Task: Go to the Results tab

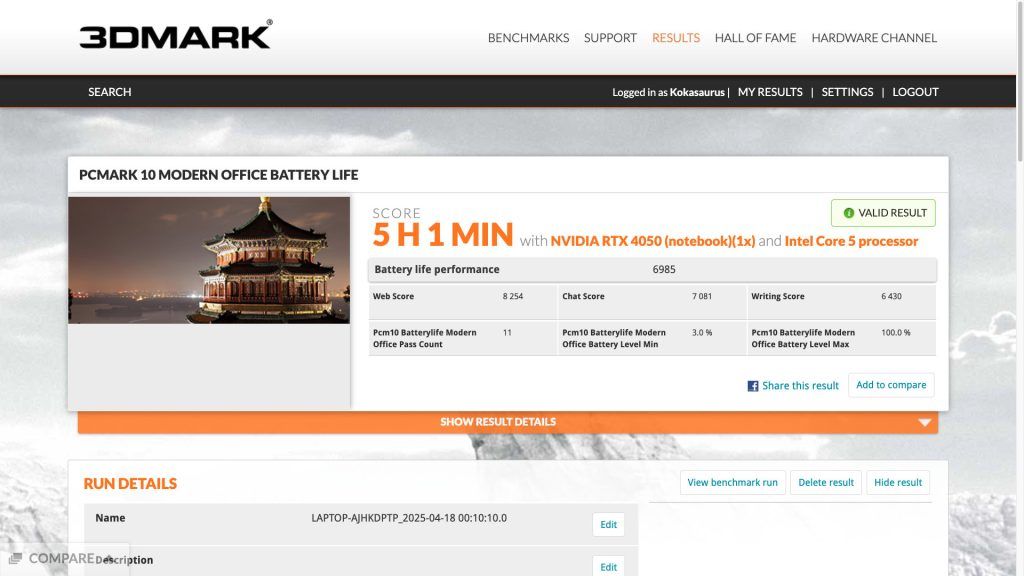Action: click(676, 38)
